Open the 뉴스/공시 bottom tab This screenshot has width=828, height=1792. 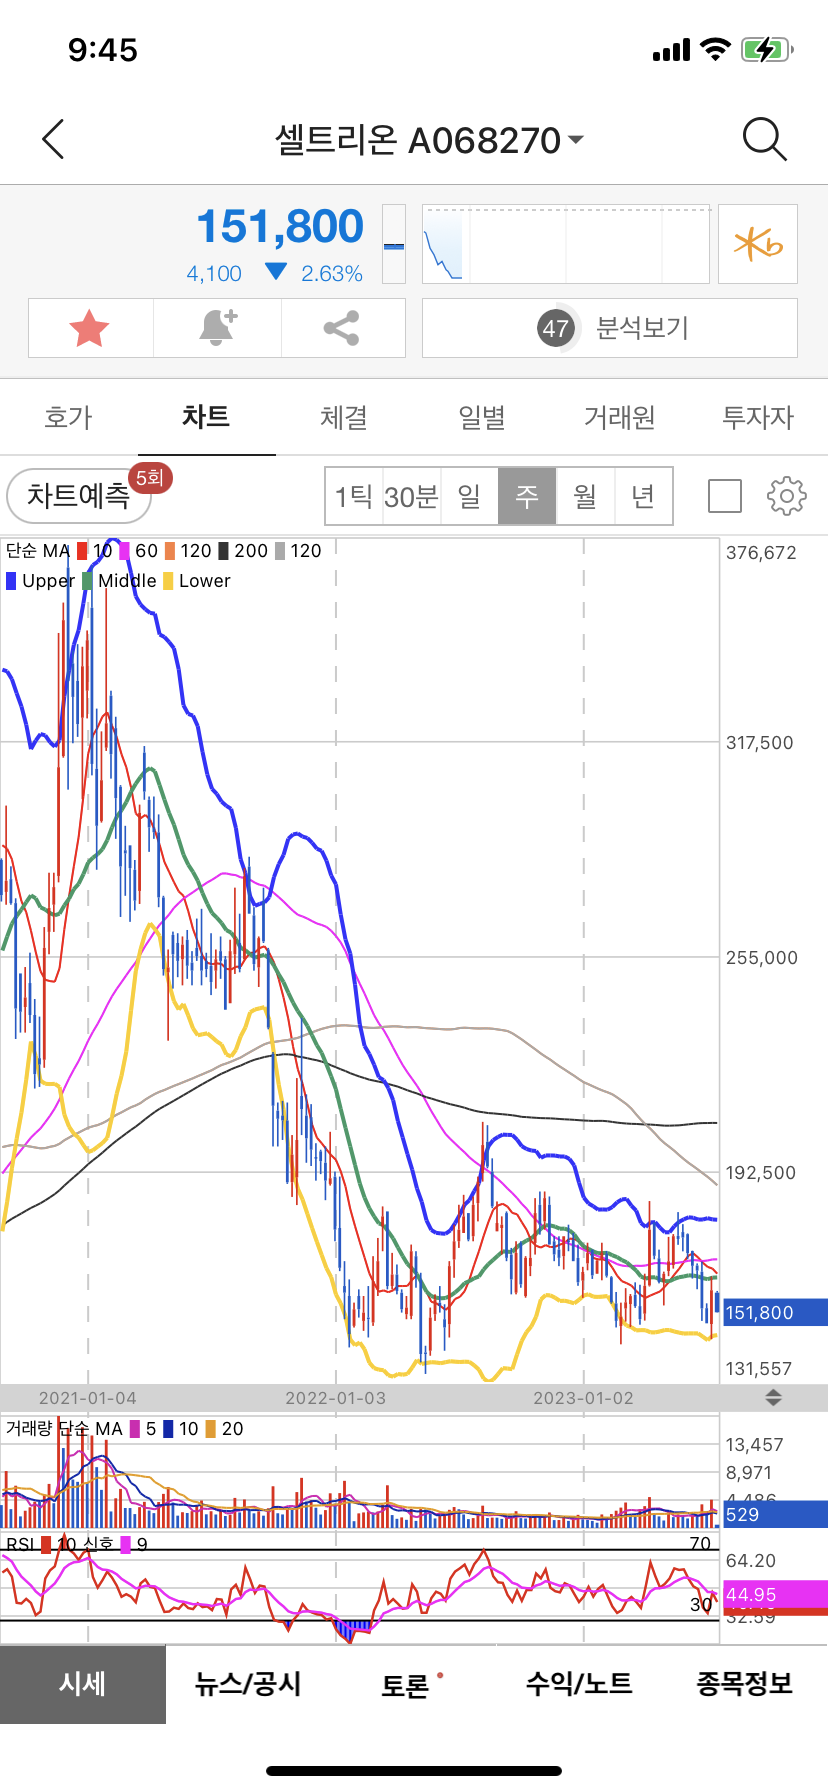tap(248, 1684)
